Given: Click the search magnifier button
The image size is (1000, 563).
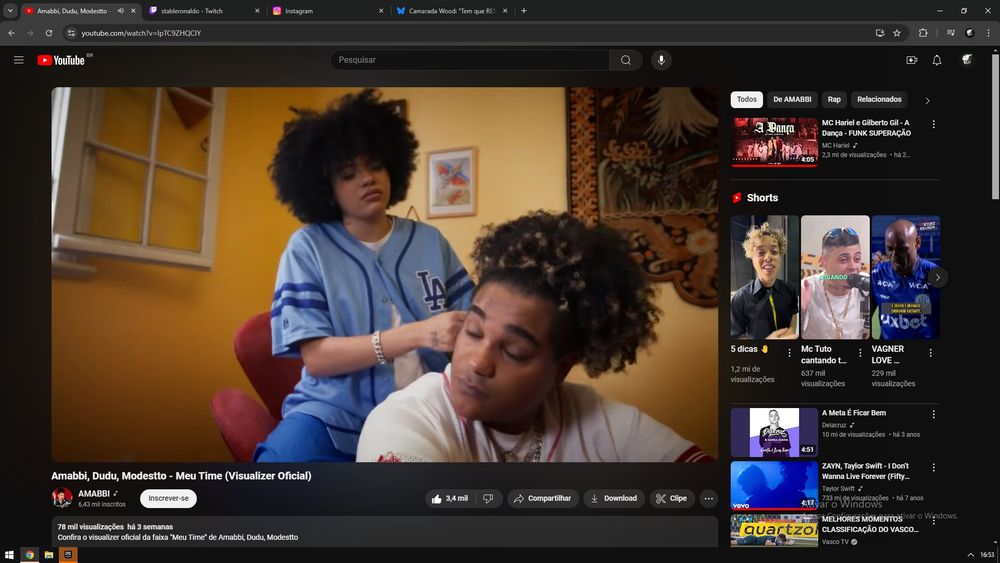Looking at the screenshot, I should (626, 60).
